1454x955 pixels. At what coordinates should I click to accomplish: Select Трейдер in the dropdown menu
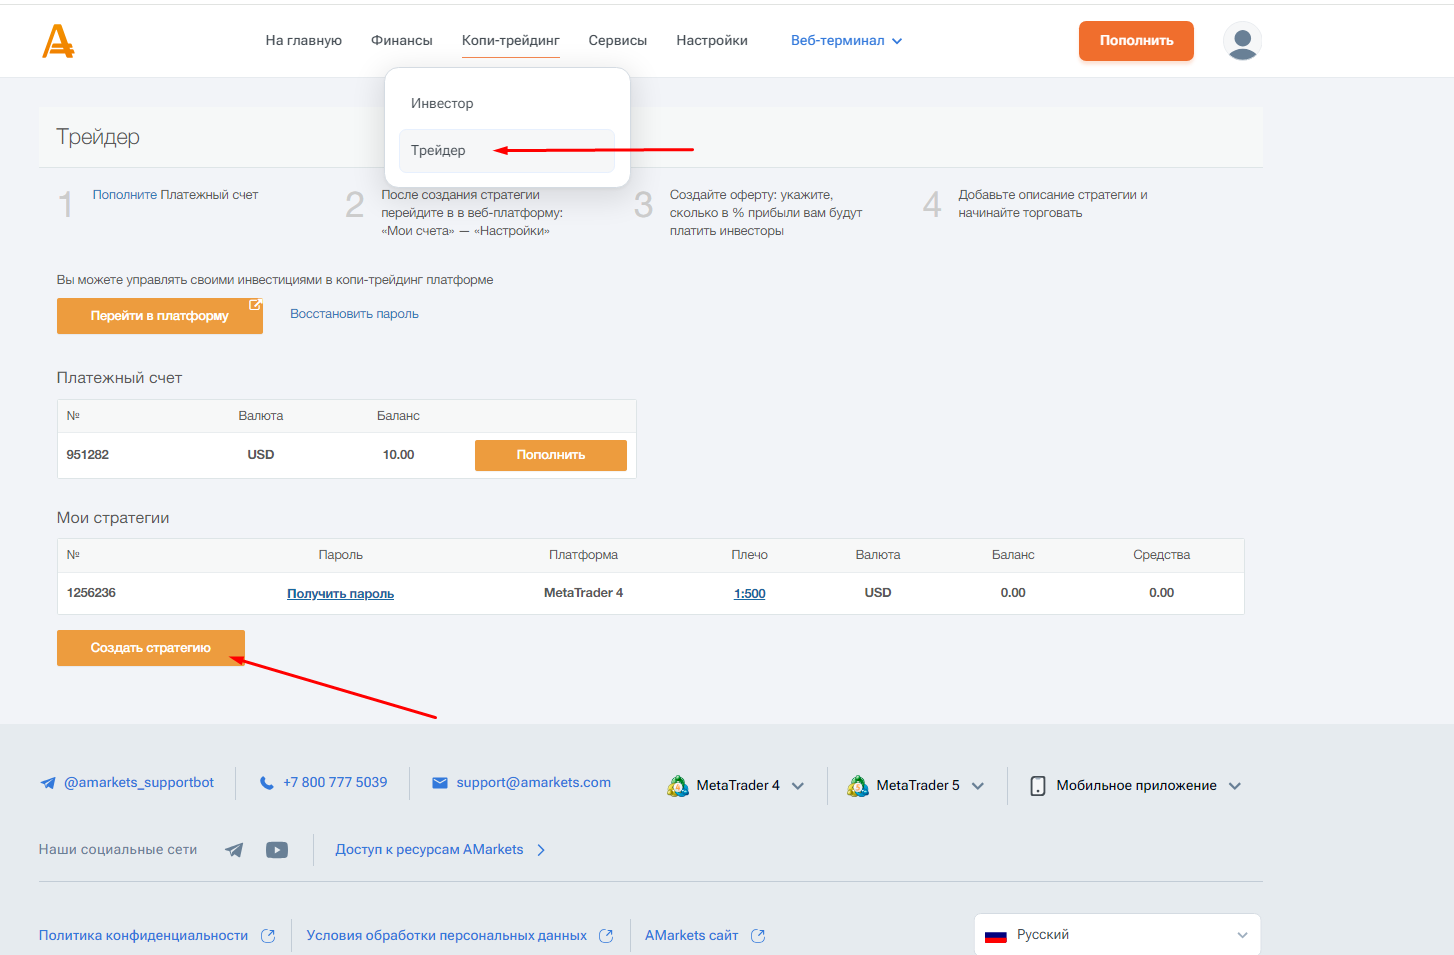point(438,151)
